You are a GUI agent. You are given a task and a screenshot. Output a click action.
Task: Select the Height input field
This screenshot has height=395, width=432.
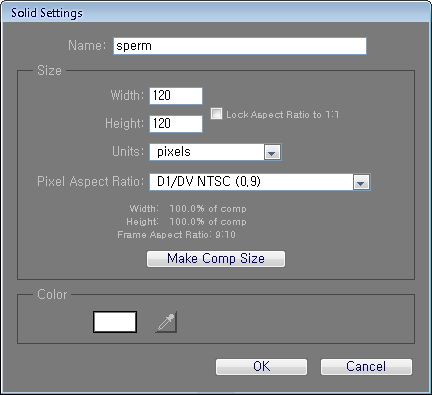point(176,124)
